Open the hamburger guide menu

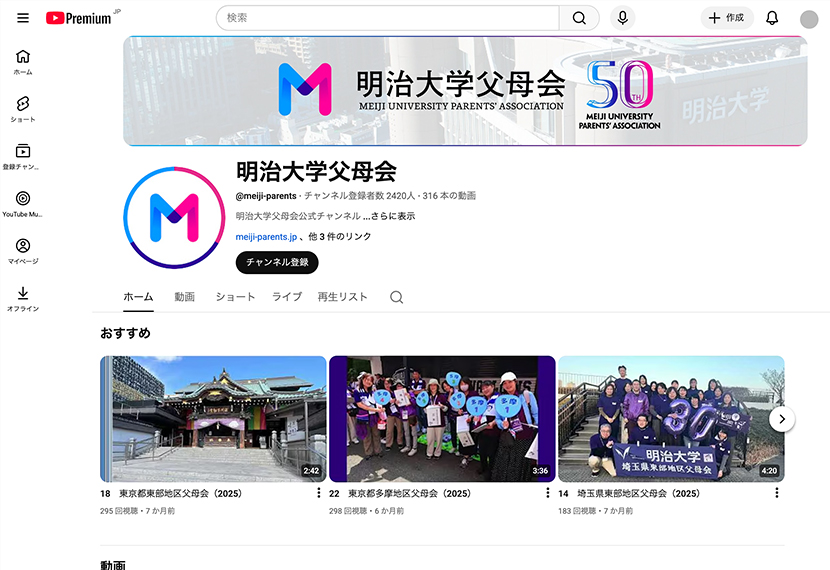point(23,18)
